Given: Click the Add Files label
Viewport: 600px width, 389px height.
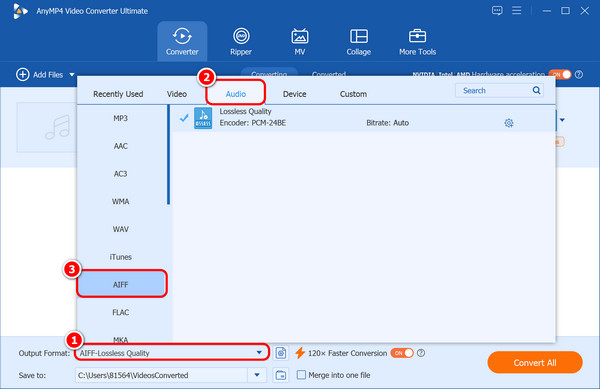Looking at the screenshot, I should tap(48, 75).
